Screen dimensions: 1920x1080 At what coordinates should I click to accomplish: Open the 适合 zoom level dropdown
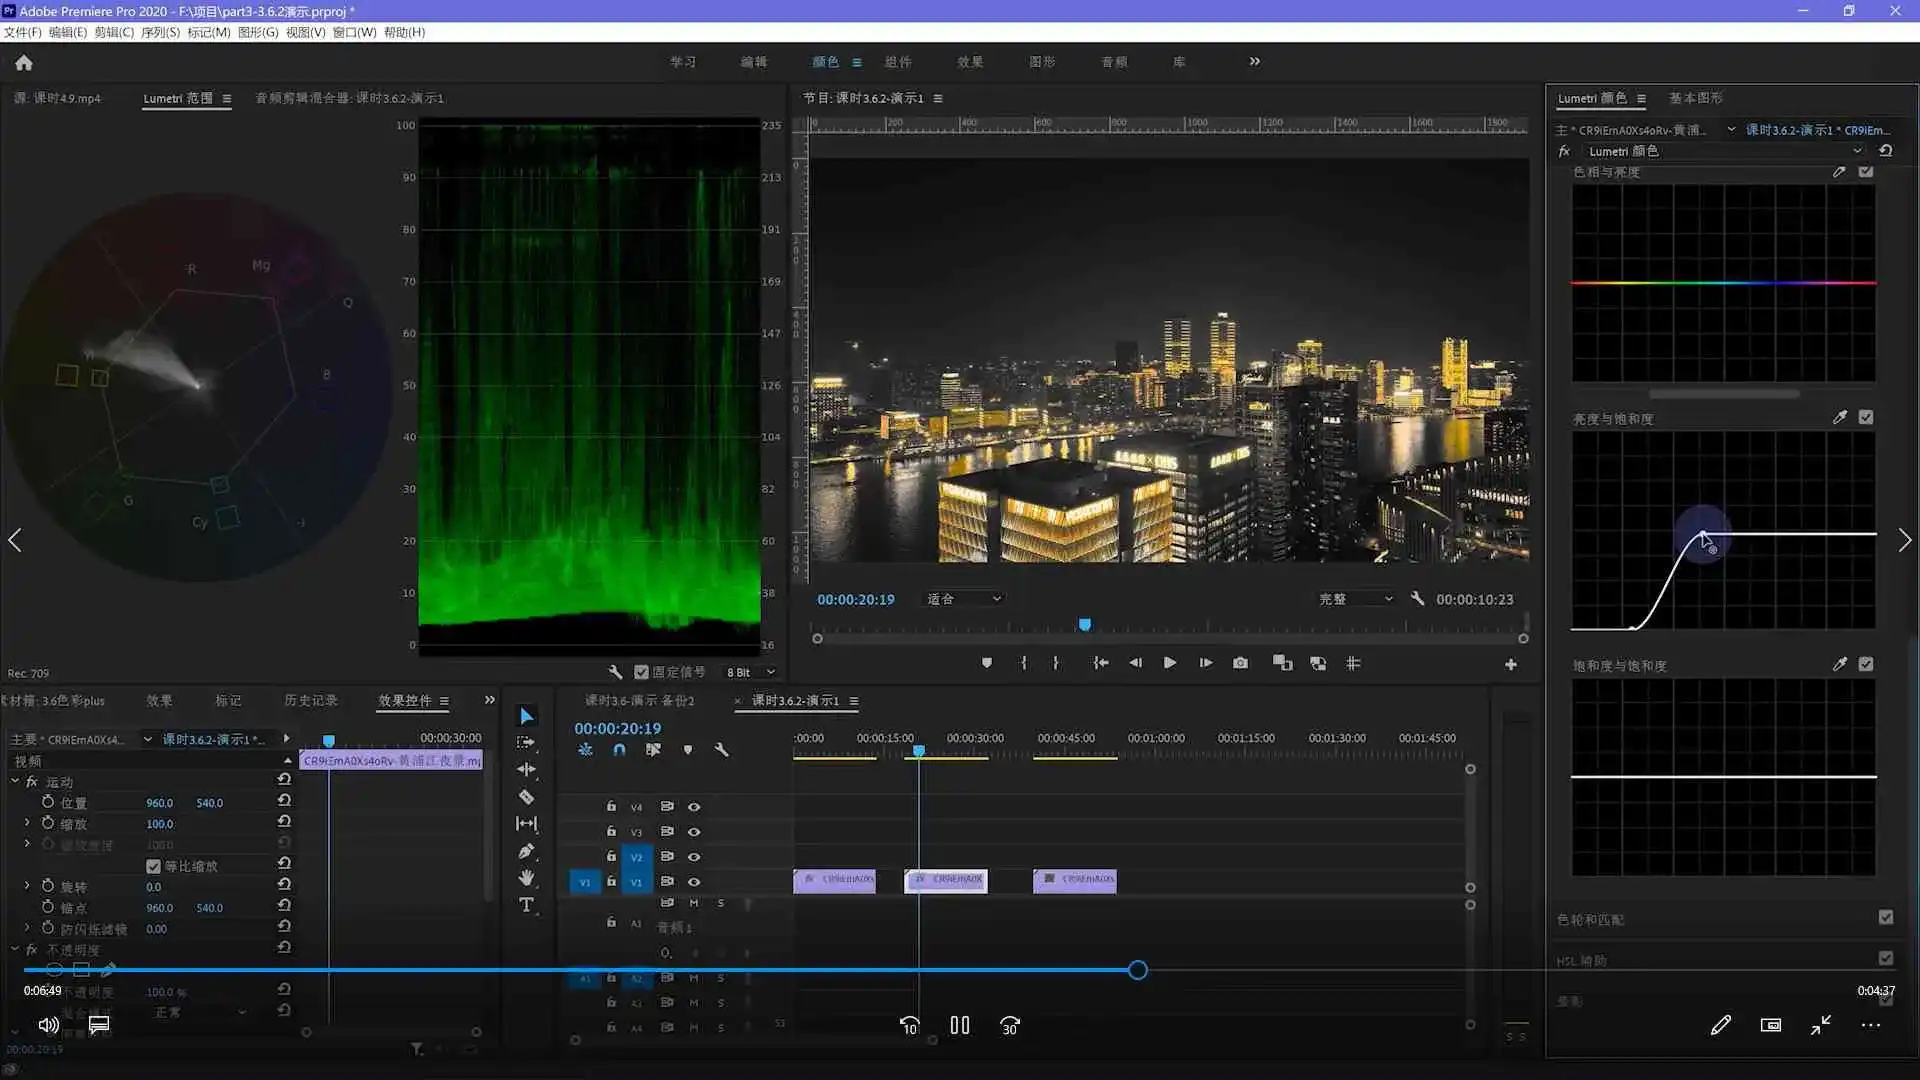[x=963, y=599]
